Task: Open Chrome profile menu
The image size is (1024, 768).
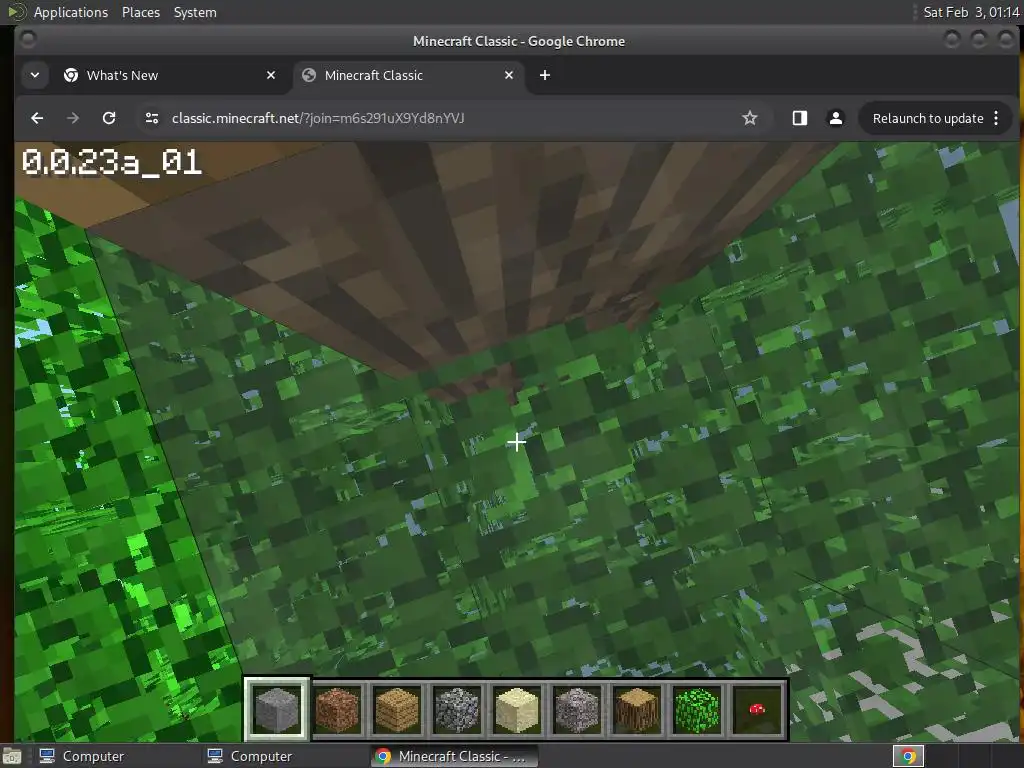Action: [835, 118]
